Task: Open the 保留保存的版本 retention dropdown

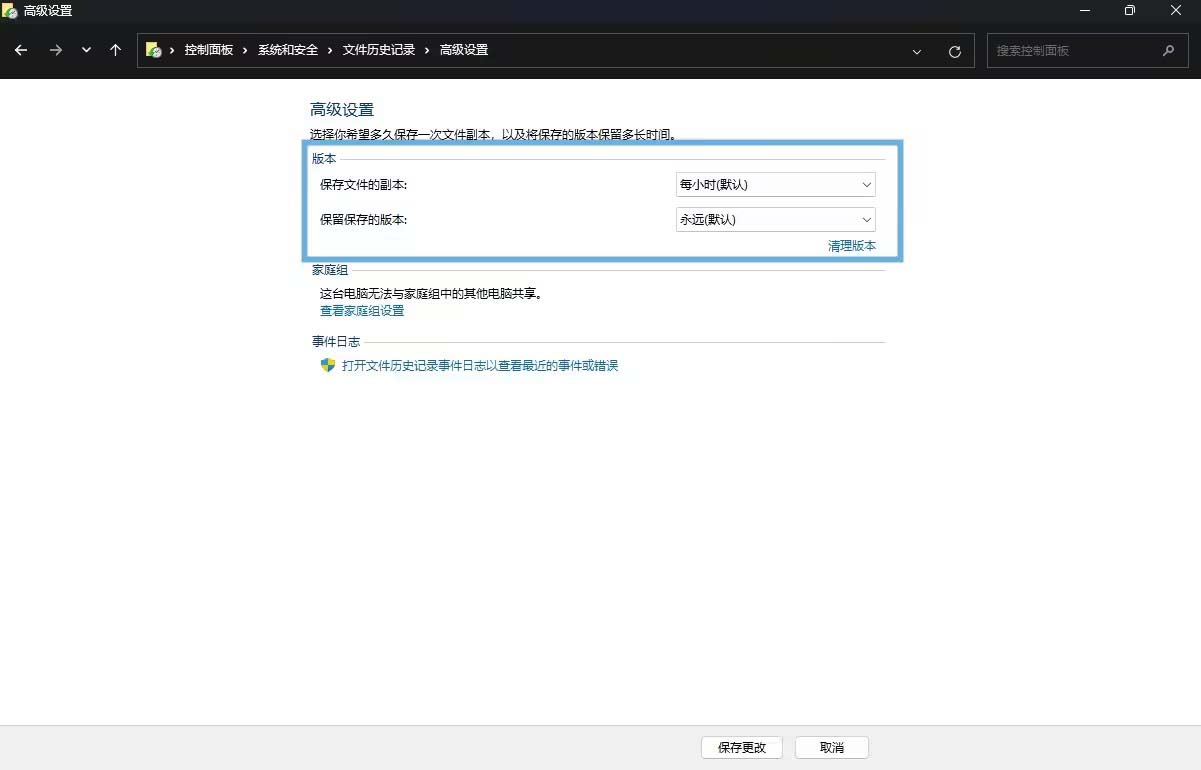Action: click(x=775, y=220)
